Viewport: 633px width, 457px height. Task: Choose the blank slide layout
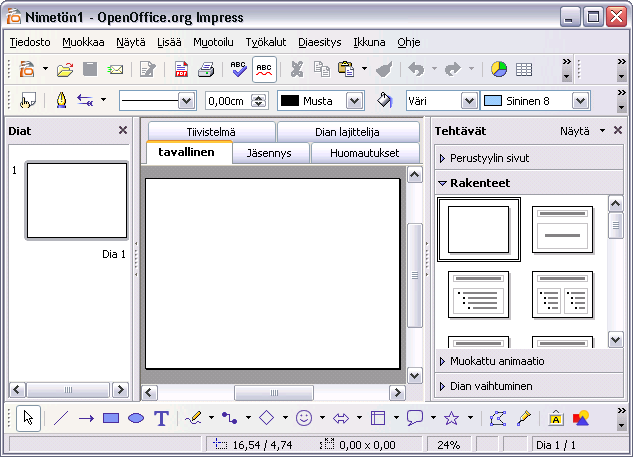coord(479,229)
